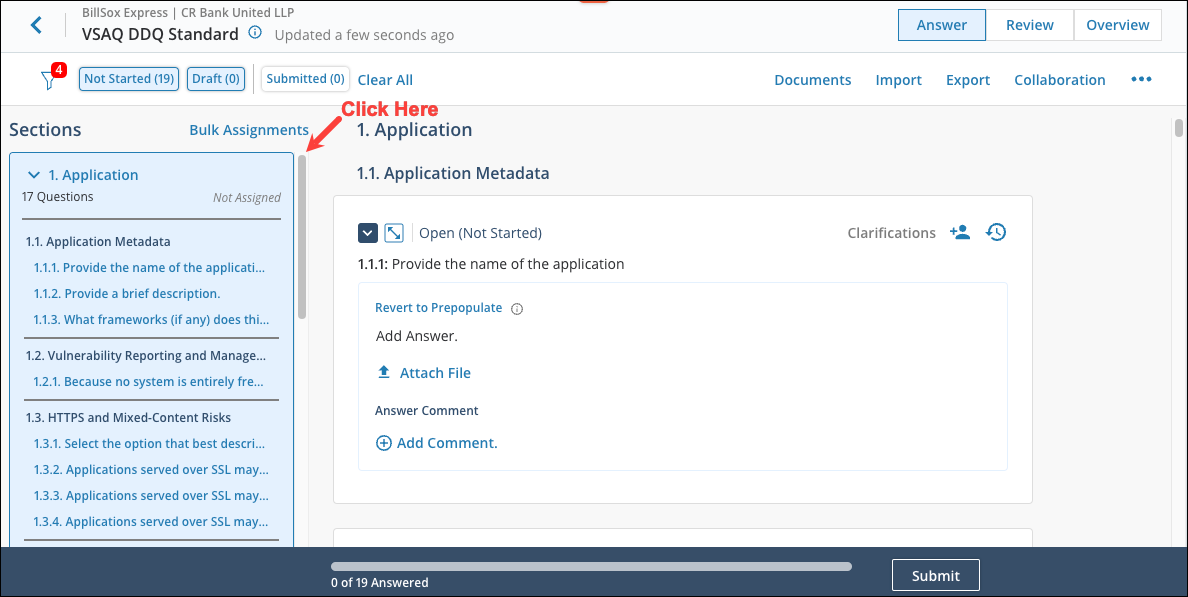Toggle the Draft (0) filter
The height and width of the screenshot is (597, 1188).
[x=215, y=79]
